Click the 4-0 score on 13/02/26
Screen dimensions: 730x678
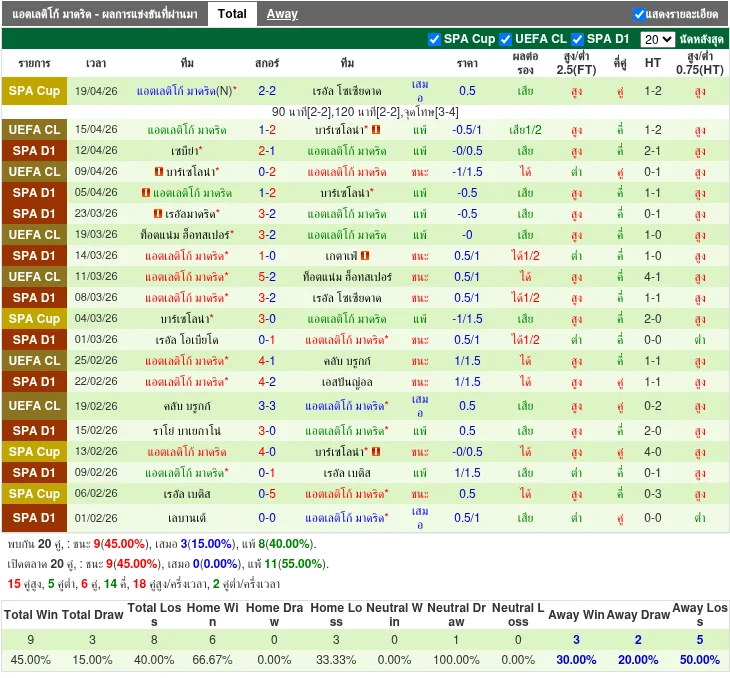[267, 452]
